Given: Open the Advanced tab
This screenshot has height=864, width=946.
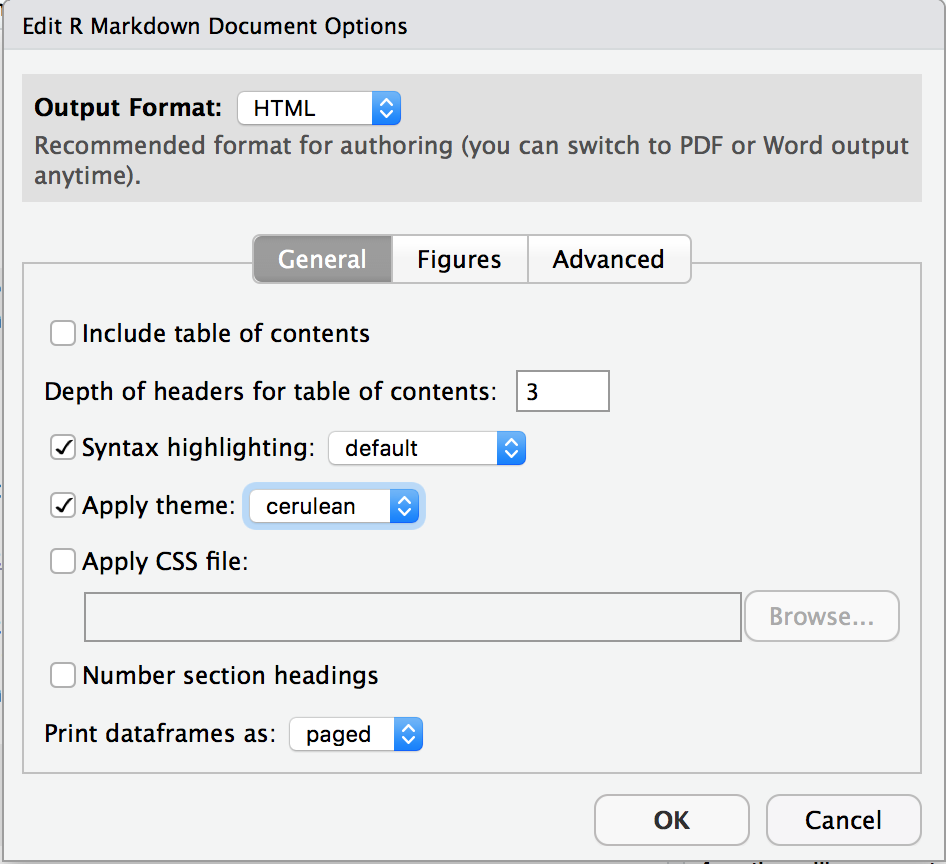Looking at the screenshot, I should [x=609, y=259].
